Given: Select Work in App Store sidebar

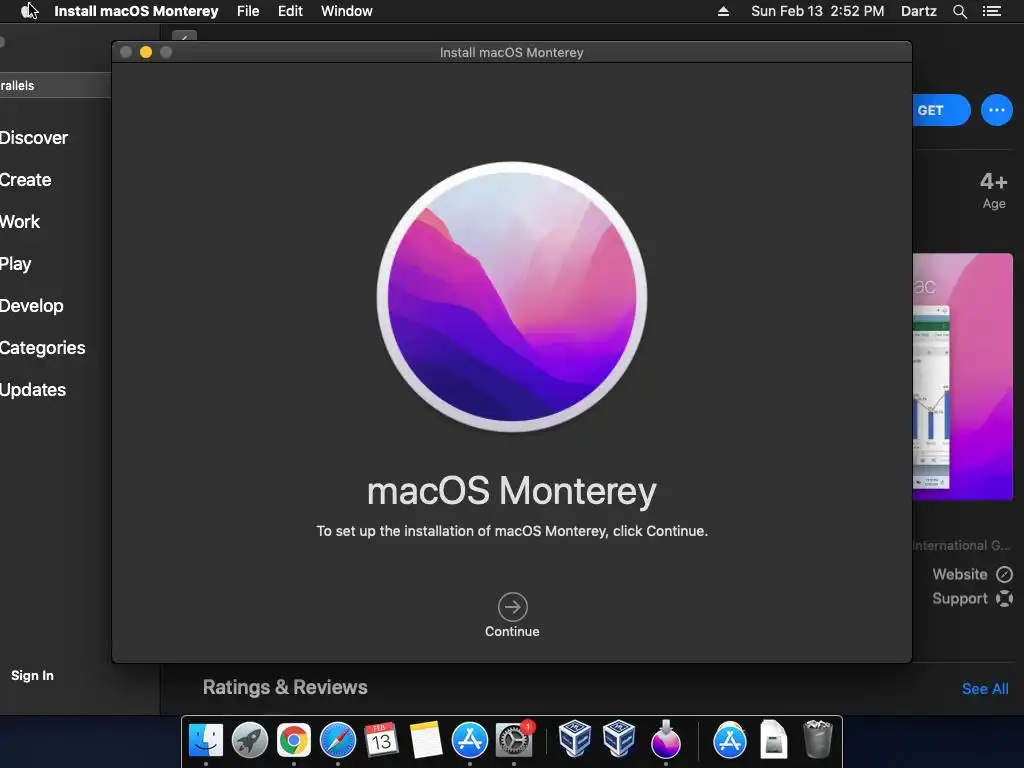Looking at the screenshot, I should point(20,222).
